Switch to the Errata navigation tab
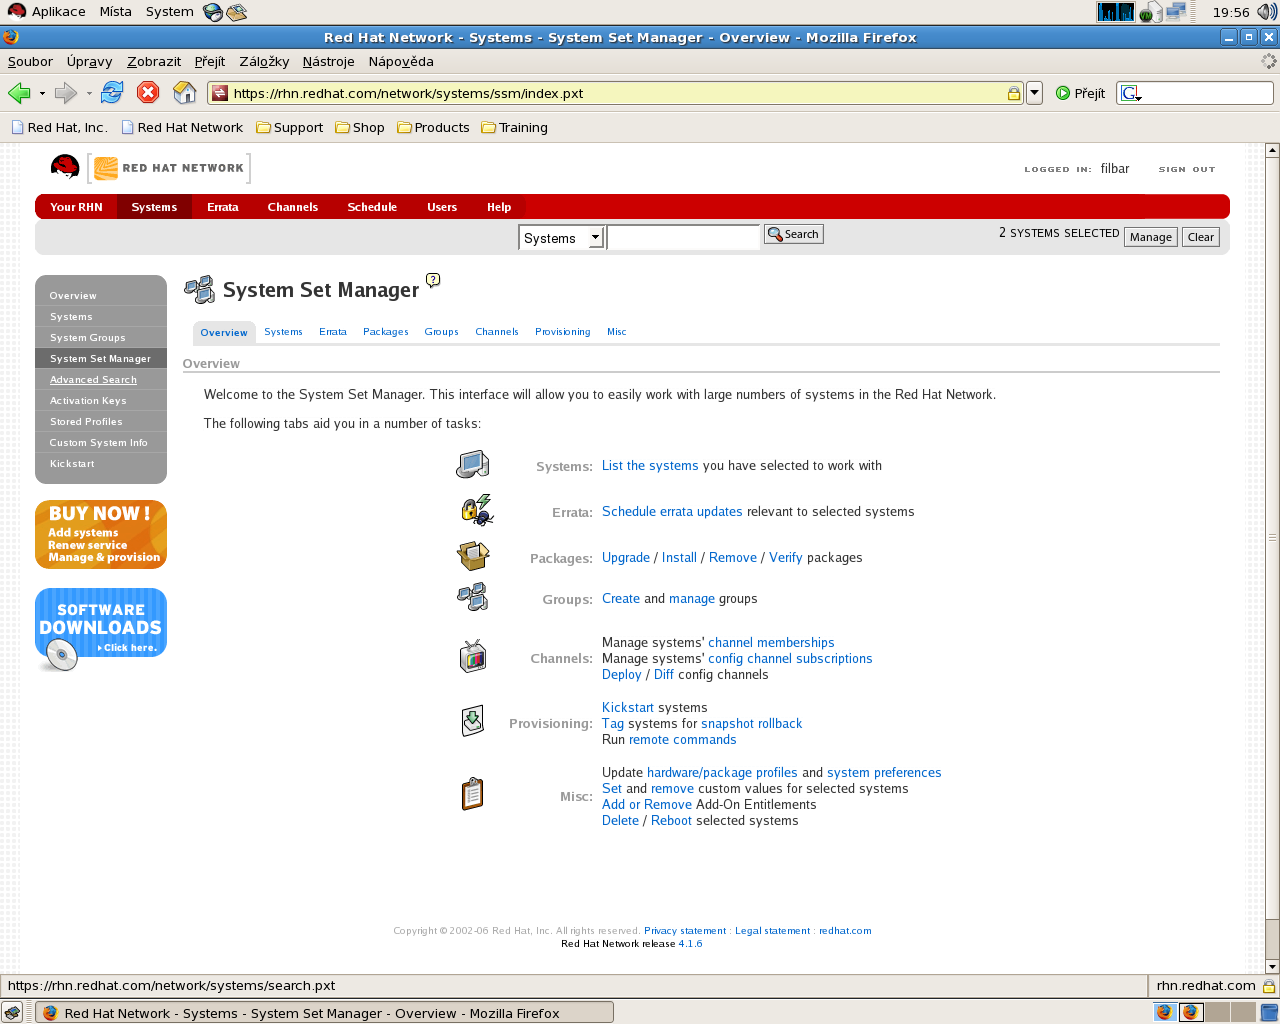Screen dimensions: 1280x1024 click(222, 207)
